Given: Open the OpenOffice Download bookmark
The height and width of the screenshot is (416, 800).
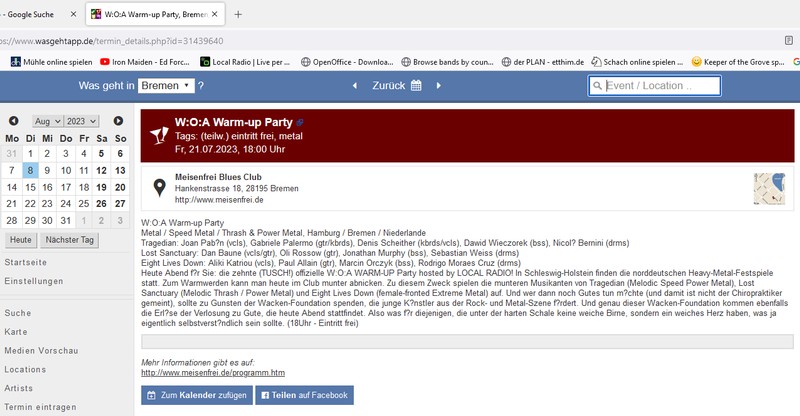Looking at the screenshot, I should (347, 62).
